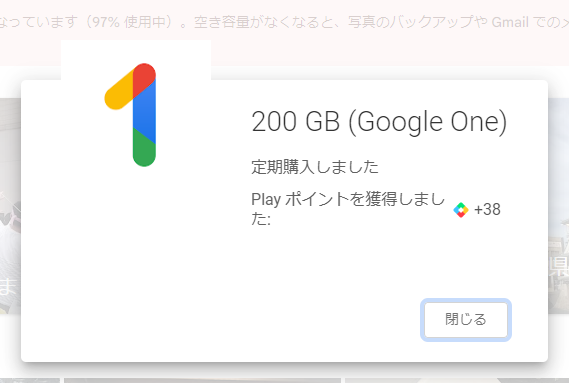Click the word Gmail in the top banner
569x383 pixels.
[510, 23]
